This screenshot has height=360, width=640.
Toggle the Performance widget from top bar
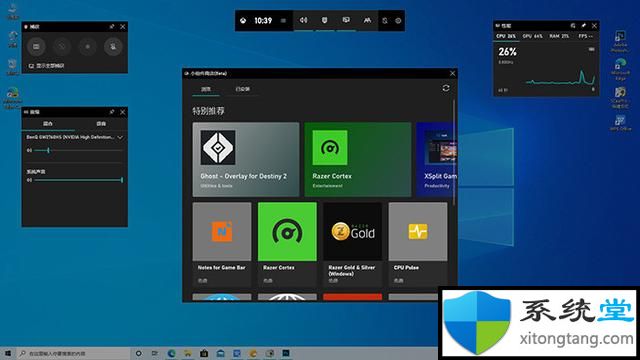tap(346, 20)
